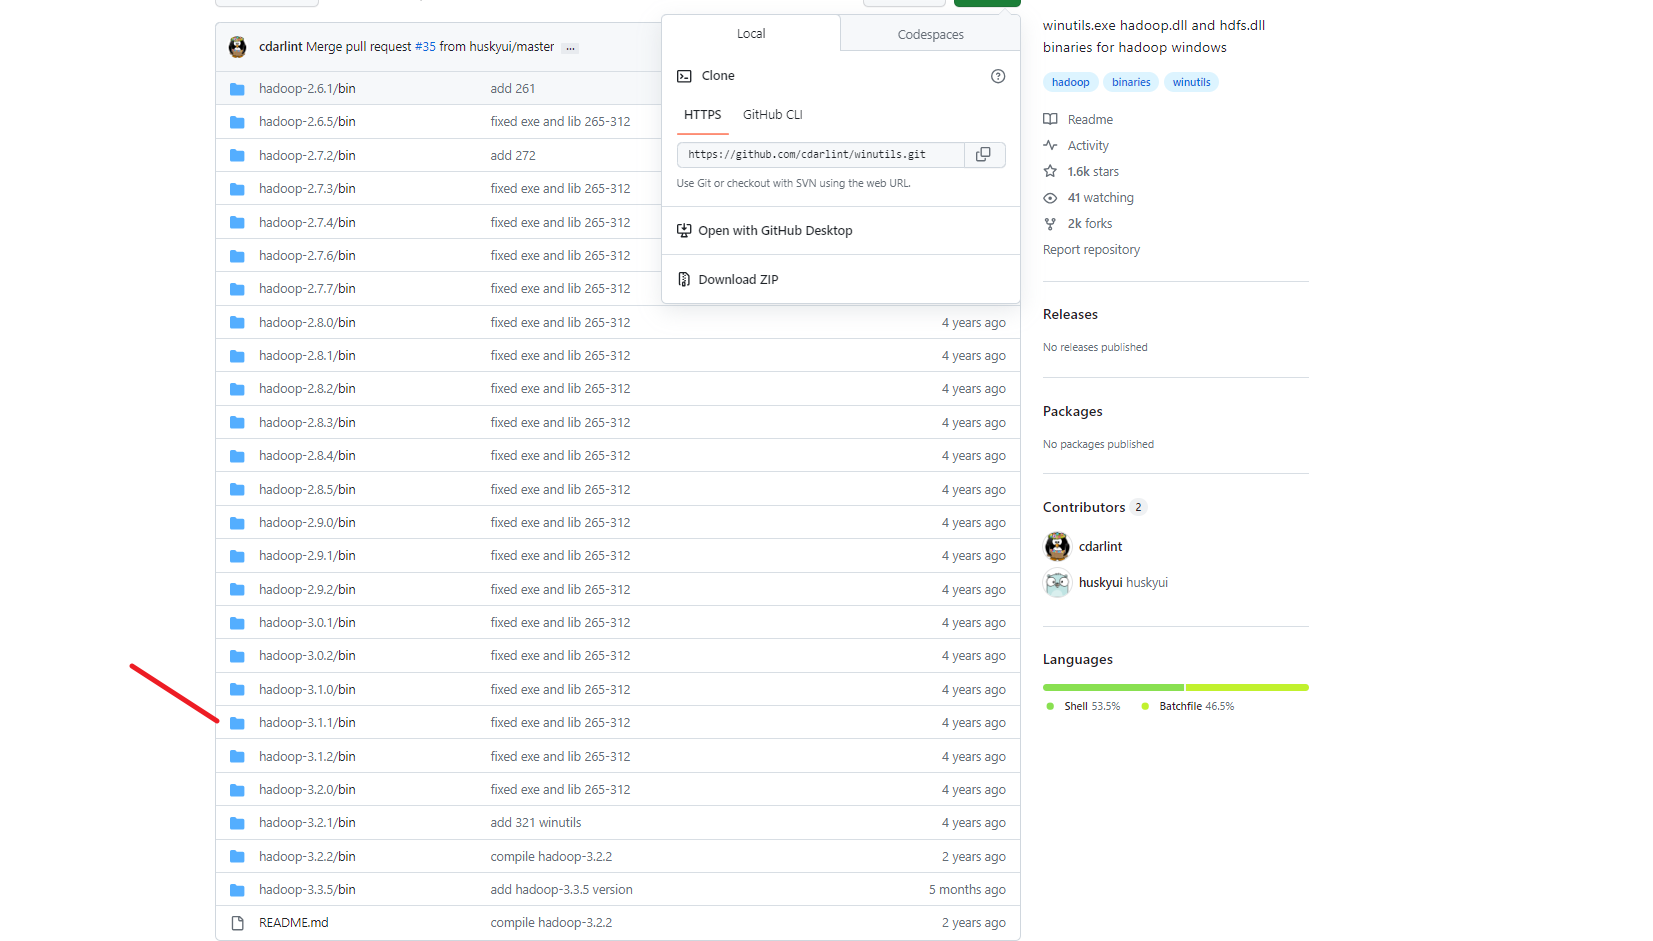
Task: Open commit 'add 321 winutils'
Action: tap(535, 823)
